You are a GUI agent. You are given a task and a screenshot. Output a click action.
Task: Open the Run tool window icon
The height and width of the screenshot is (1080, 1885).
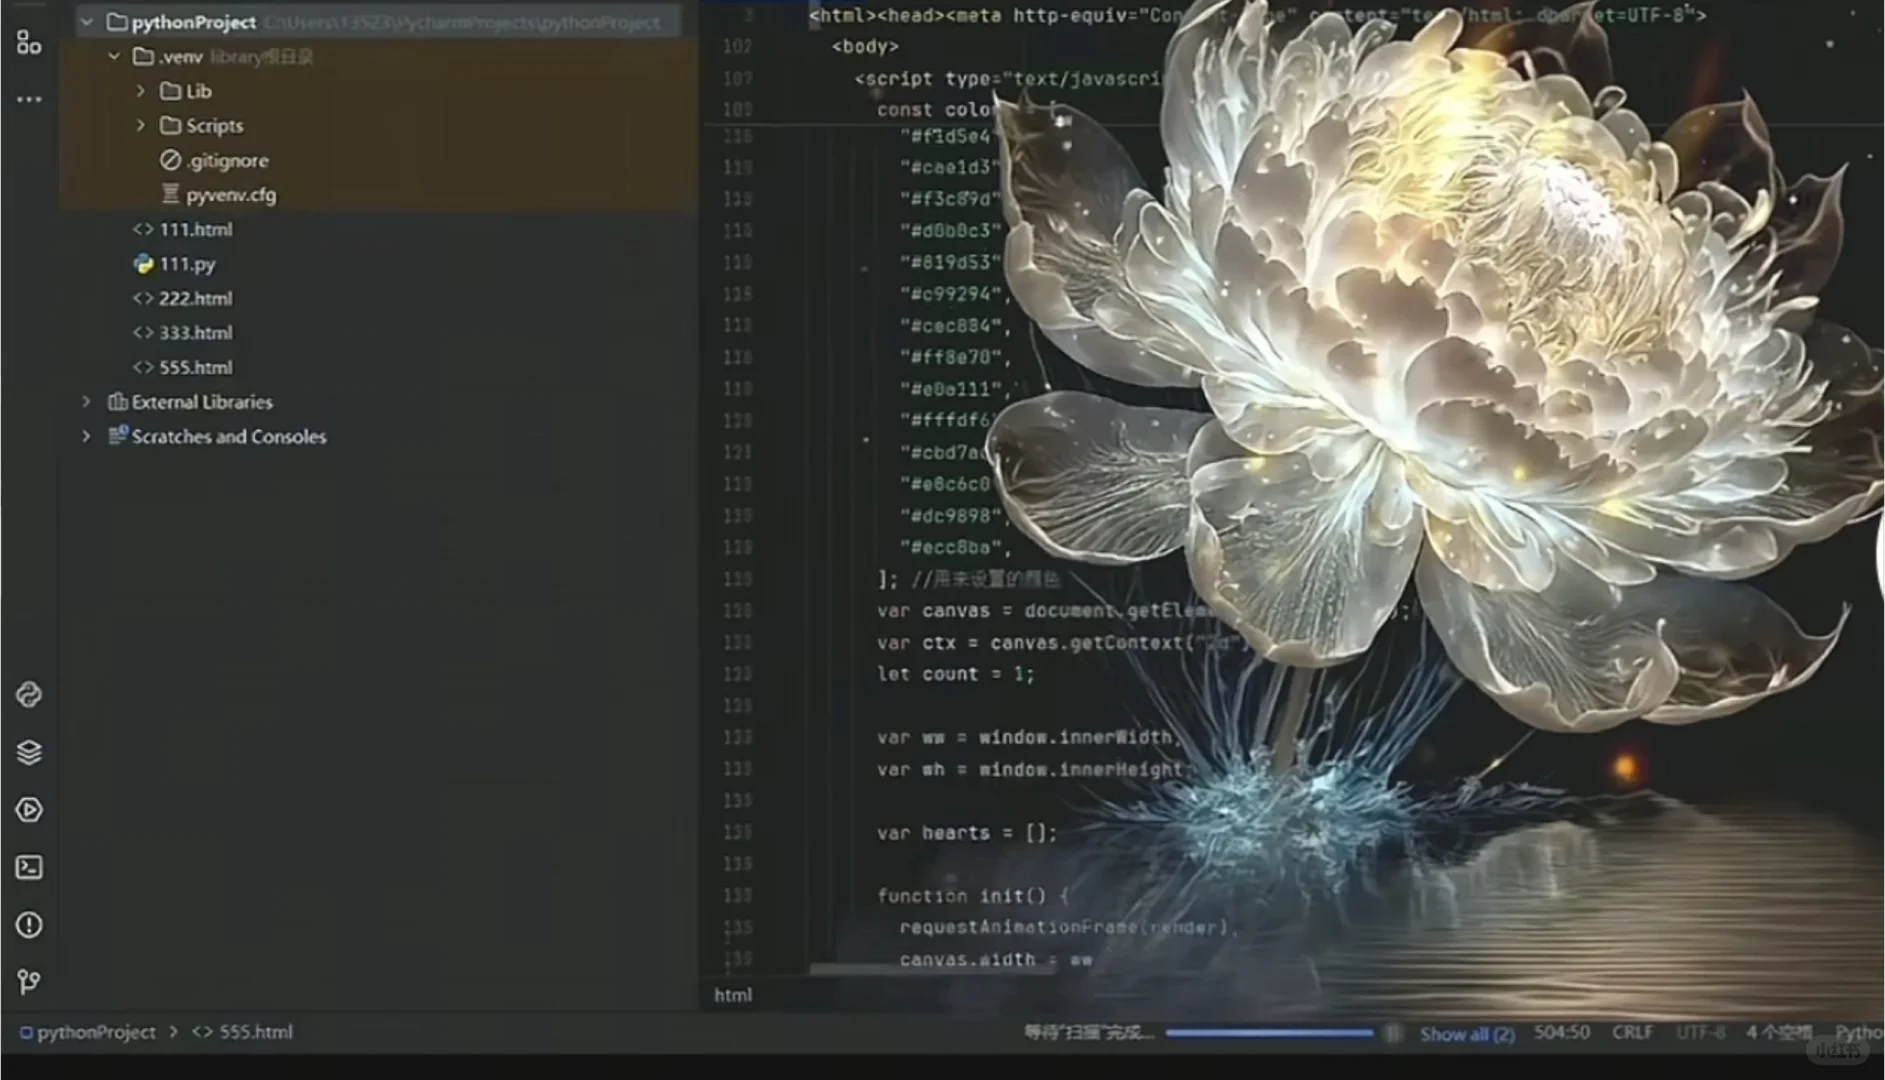[29, 810]
